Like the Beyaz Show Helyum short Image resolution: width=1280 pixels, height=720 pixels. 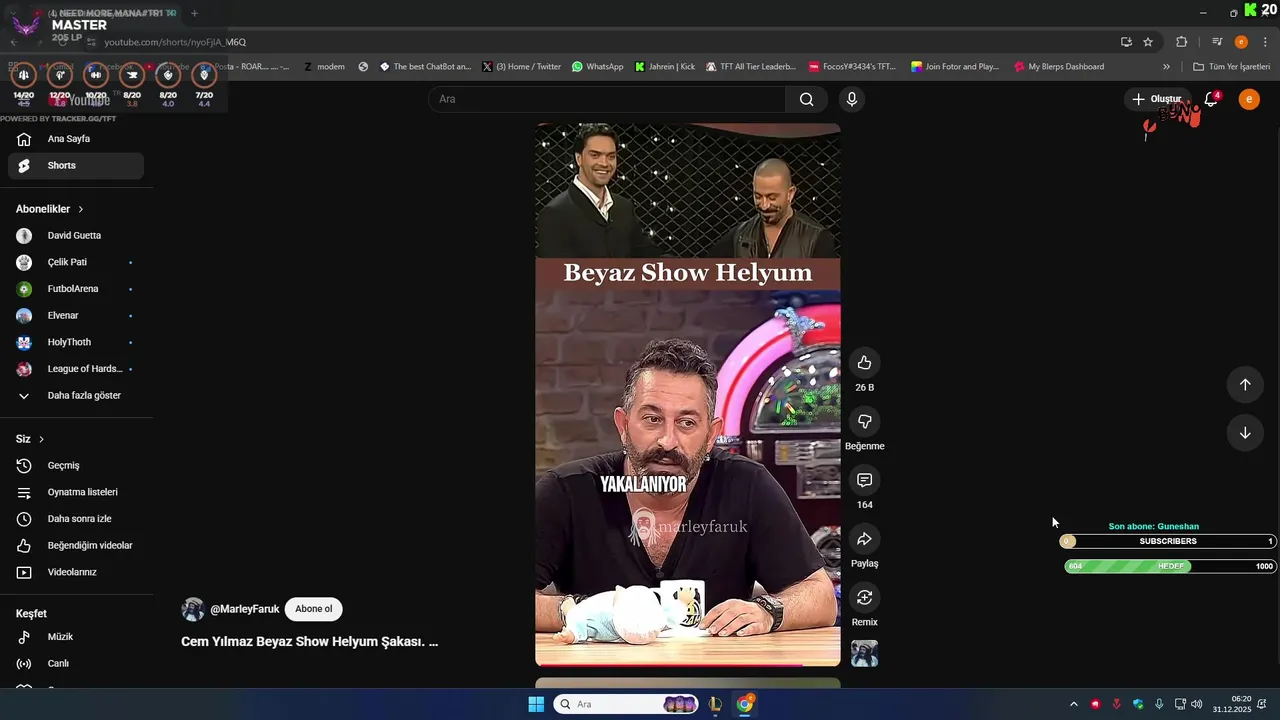(864, 363)
